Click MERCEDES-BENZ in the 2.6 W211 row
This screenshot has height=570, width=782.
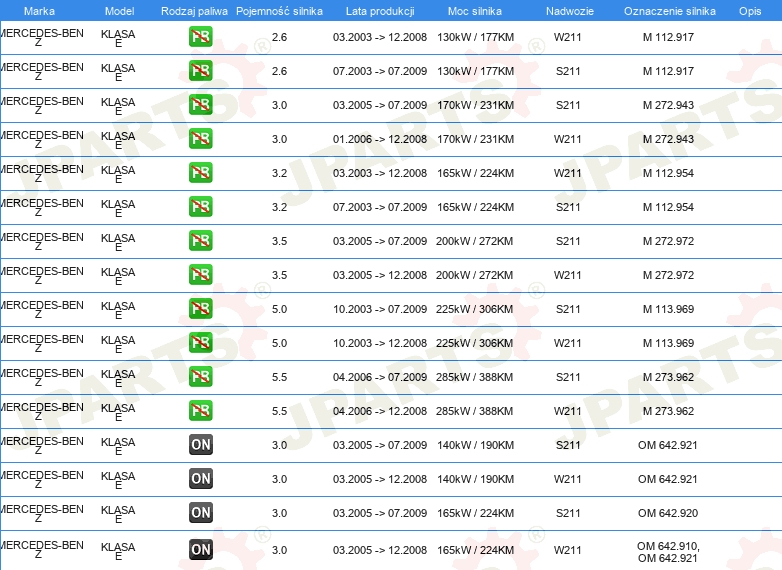[41, 37]
